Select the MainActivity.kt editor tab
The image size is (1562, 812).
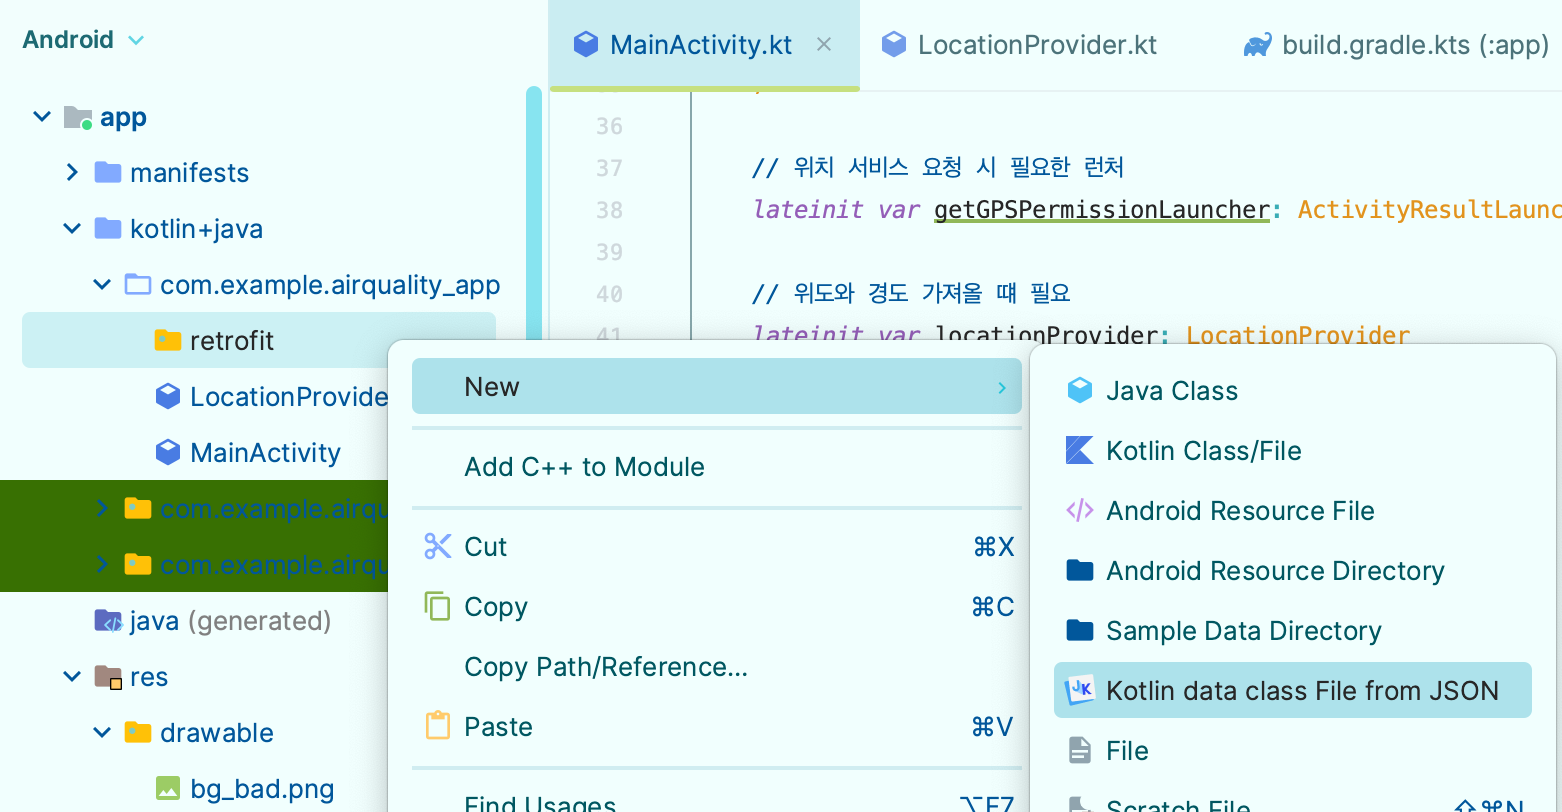click(704, 45)
